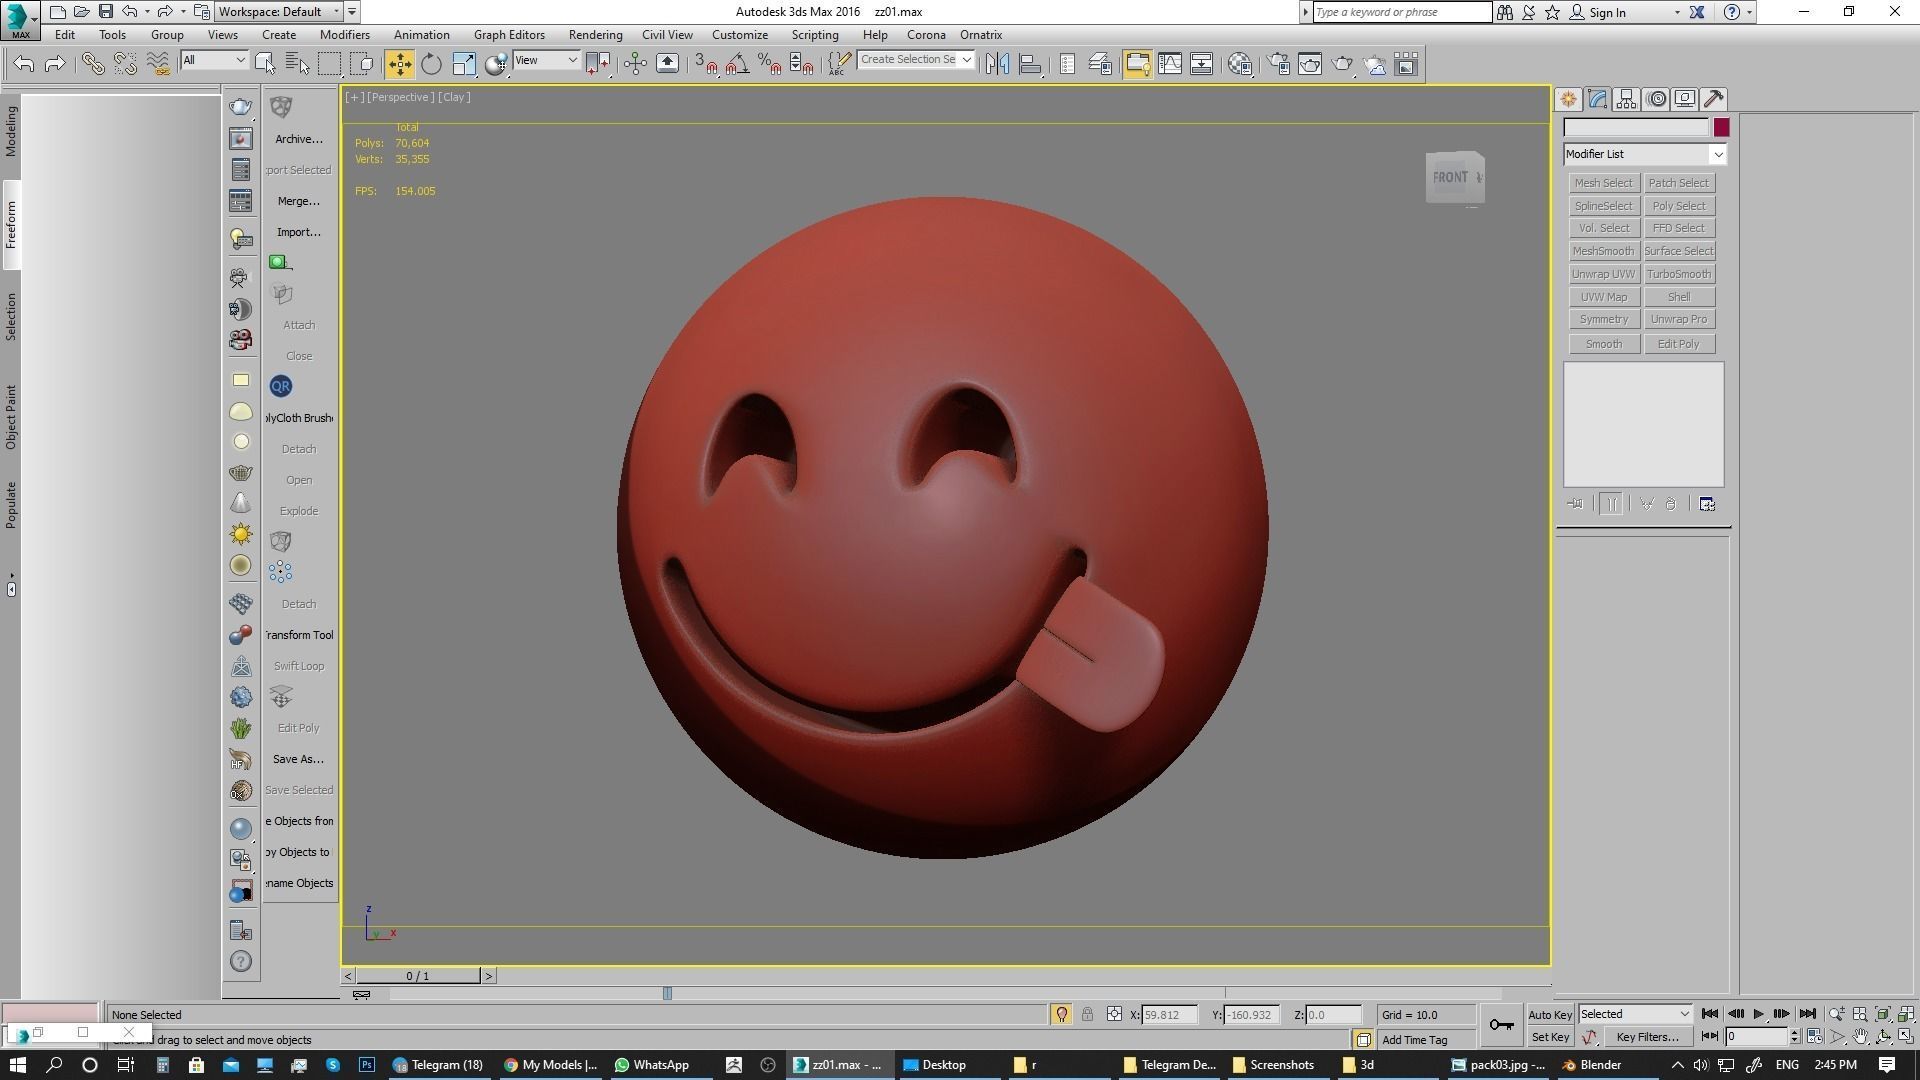Image resolution: width=1920 pixels, height=1080 pixels.
Task: Open the Modifiers menu
Action: tap(345, 35)
